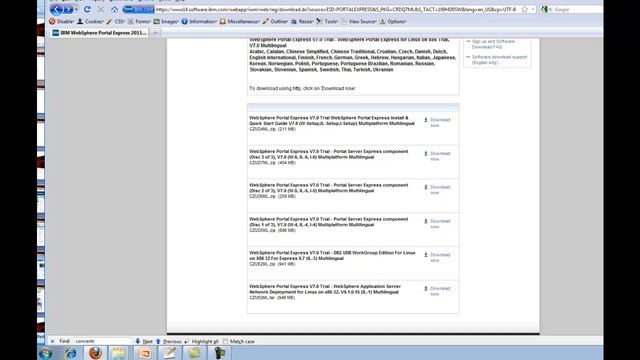Open the CSS developer menu
The height and width of the screenshot is (360, 640).
116,21
